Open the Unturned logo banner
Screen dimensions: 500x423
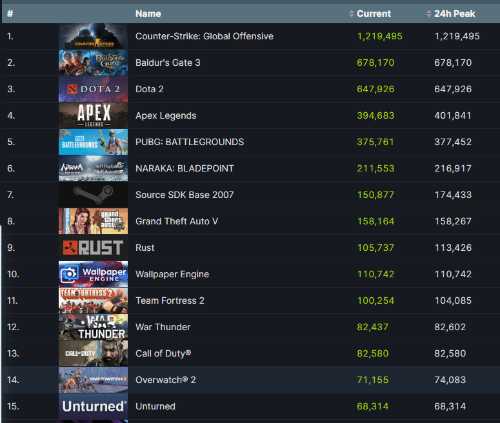tap(93, 406)
